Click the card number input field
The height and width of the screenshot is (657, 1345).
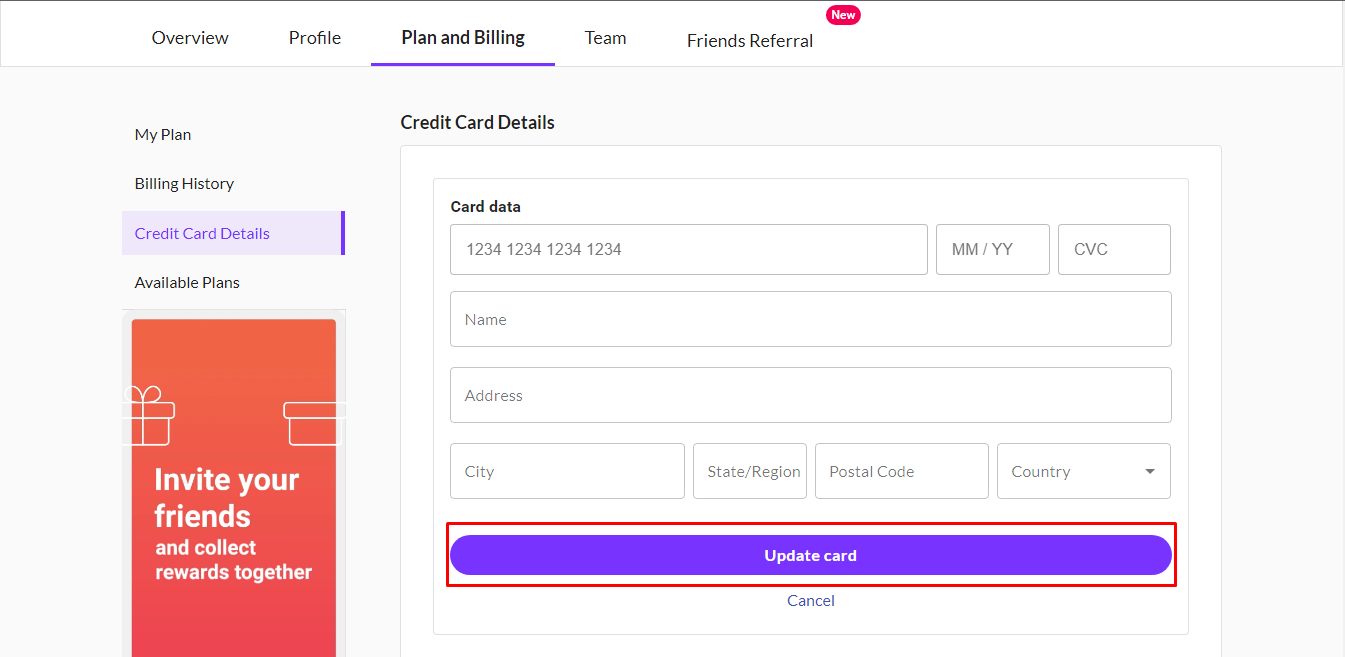pyautogui.click(x=688, y=249)
